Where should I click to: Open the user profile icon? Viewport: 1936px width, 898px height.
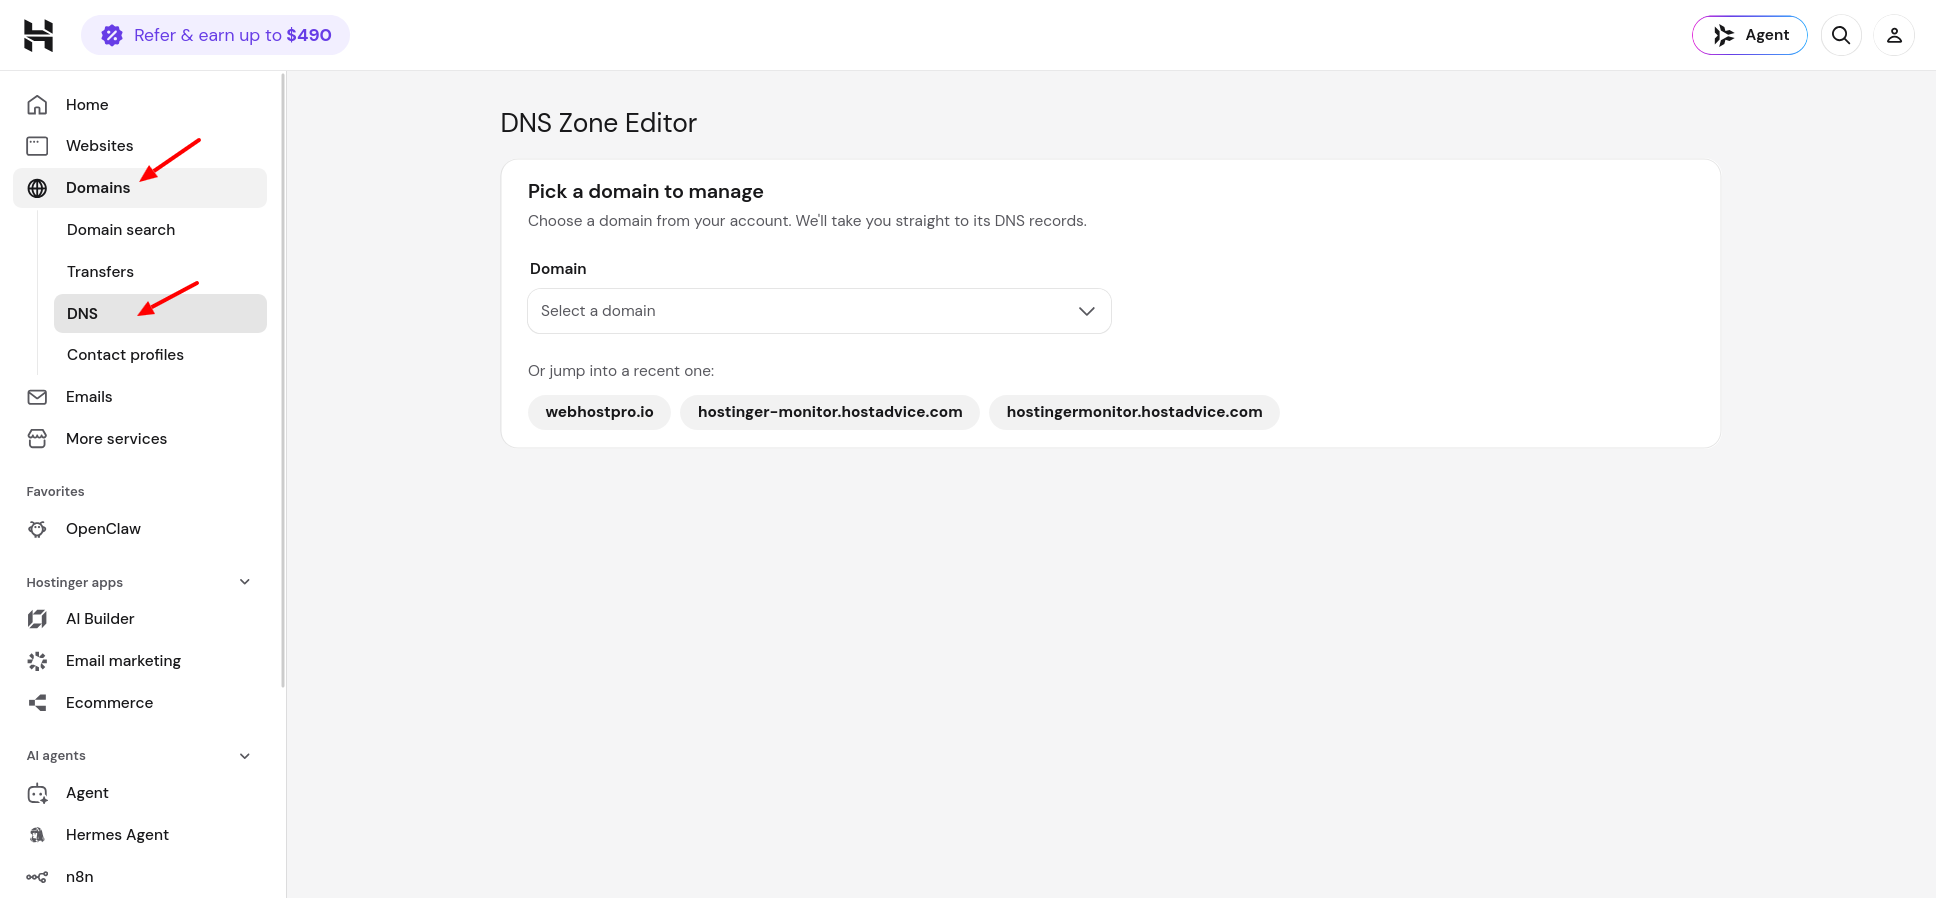(1894, 35)
